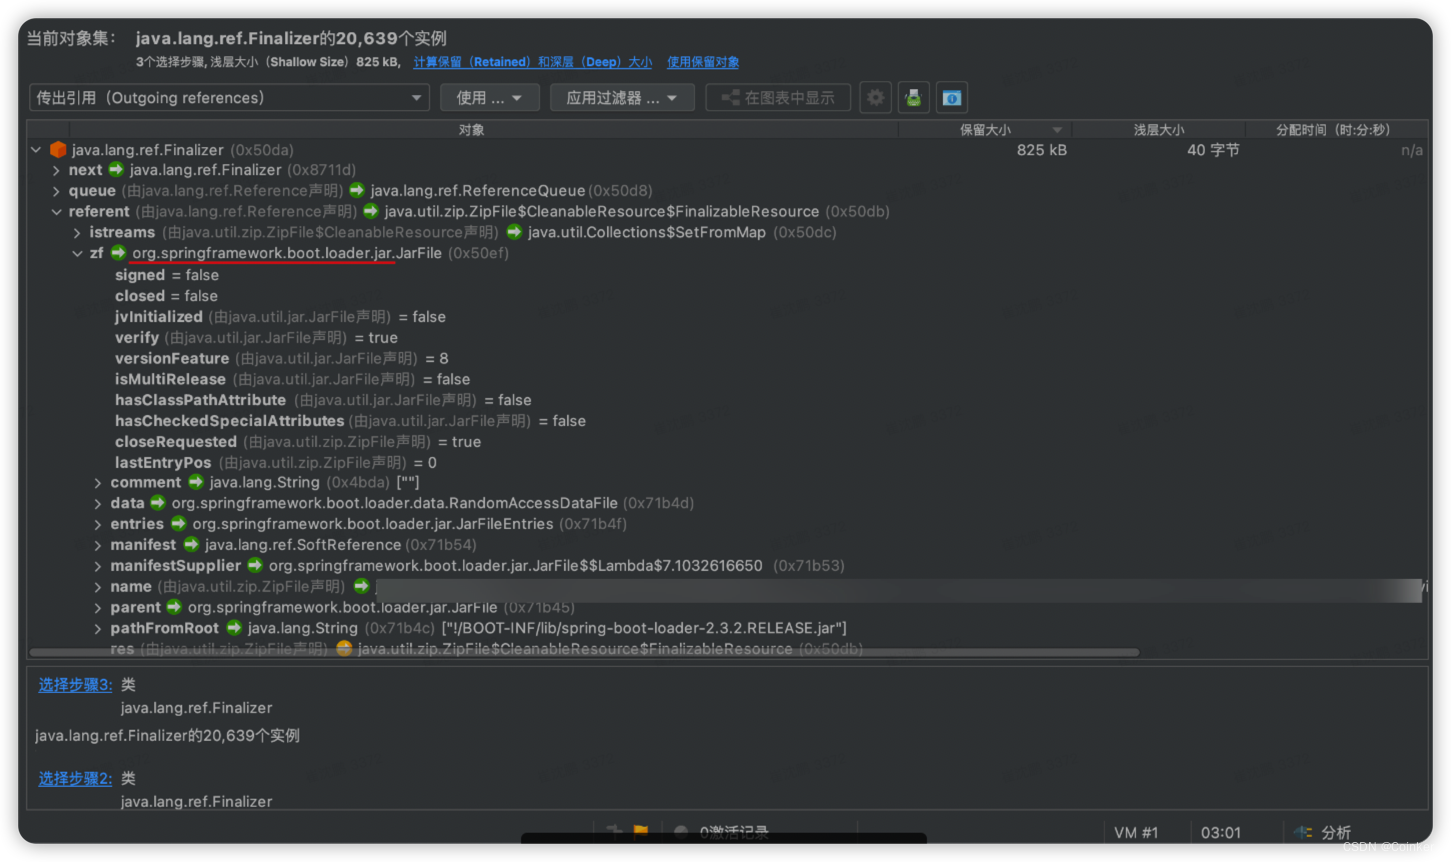Open the 应用过滤器 ... dropdown

click(622, 98)
